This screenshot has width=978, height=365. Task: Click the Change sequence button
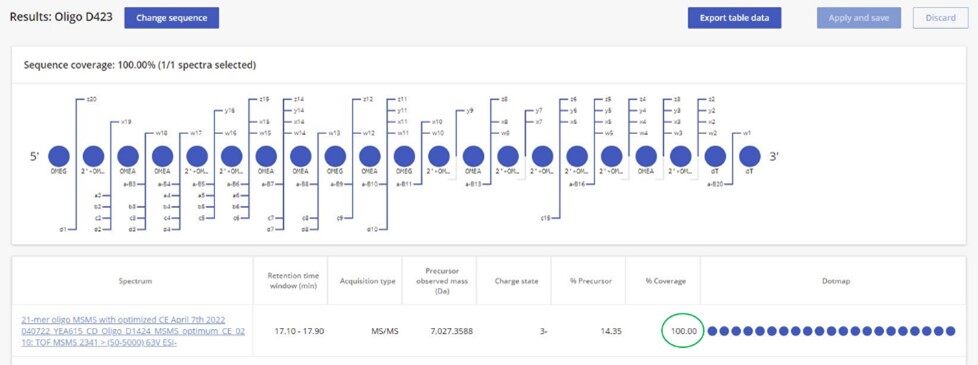pyautogui.click(x=172, y=18)
